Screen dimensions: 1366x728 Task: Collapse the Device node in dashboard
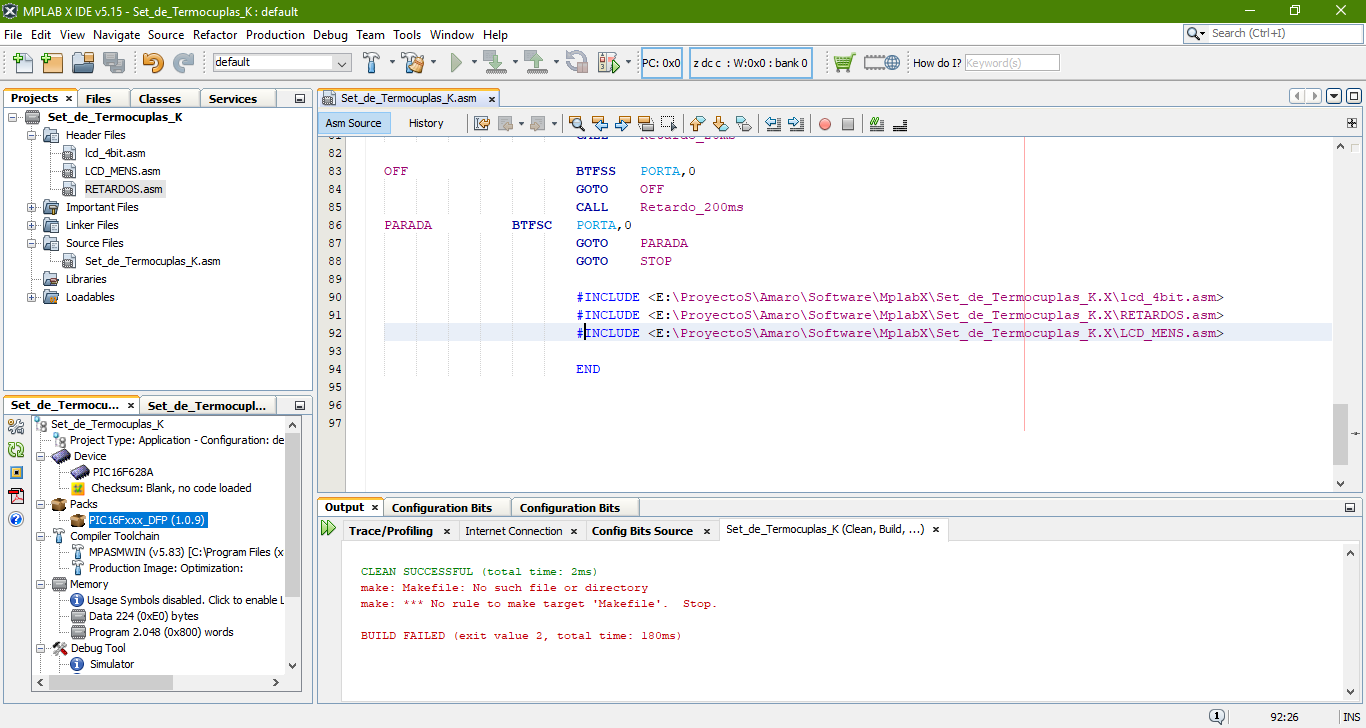(x=41, y=456)
